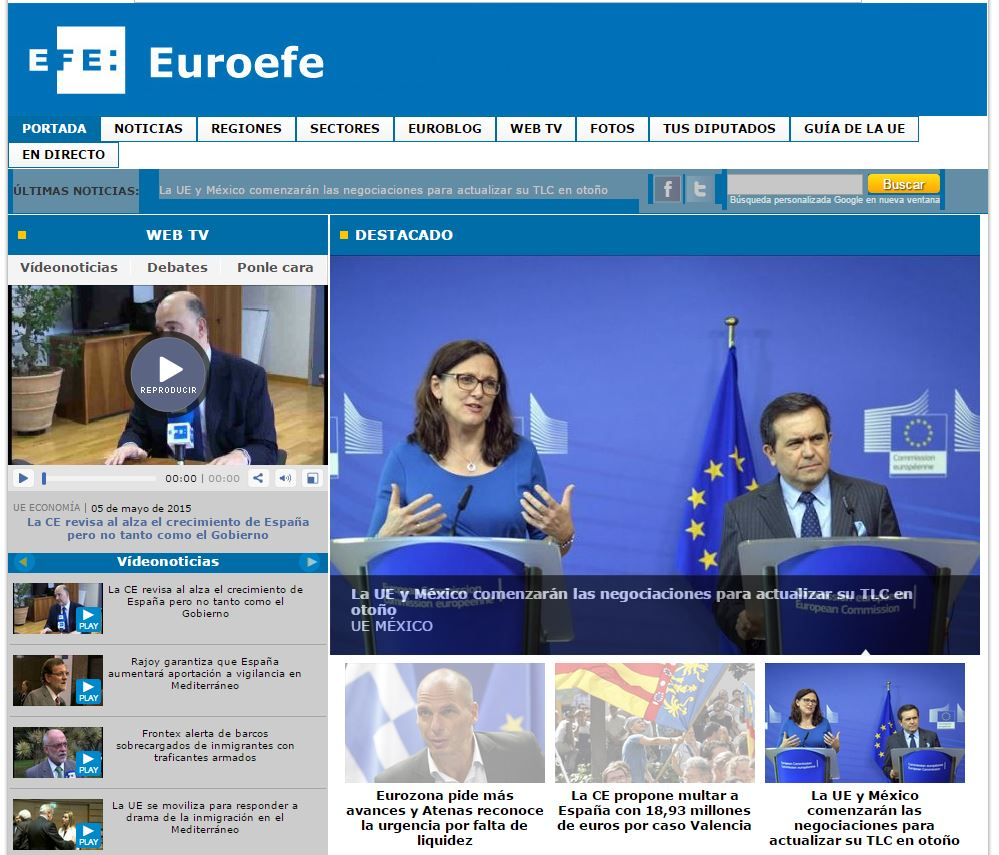Click the UE MÉXICO category label

[392, 626]
